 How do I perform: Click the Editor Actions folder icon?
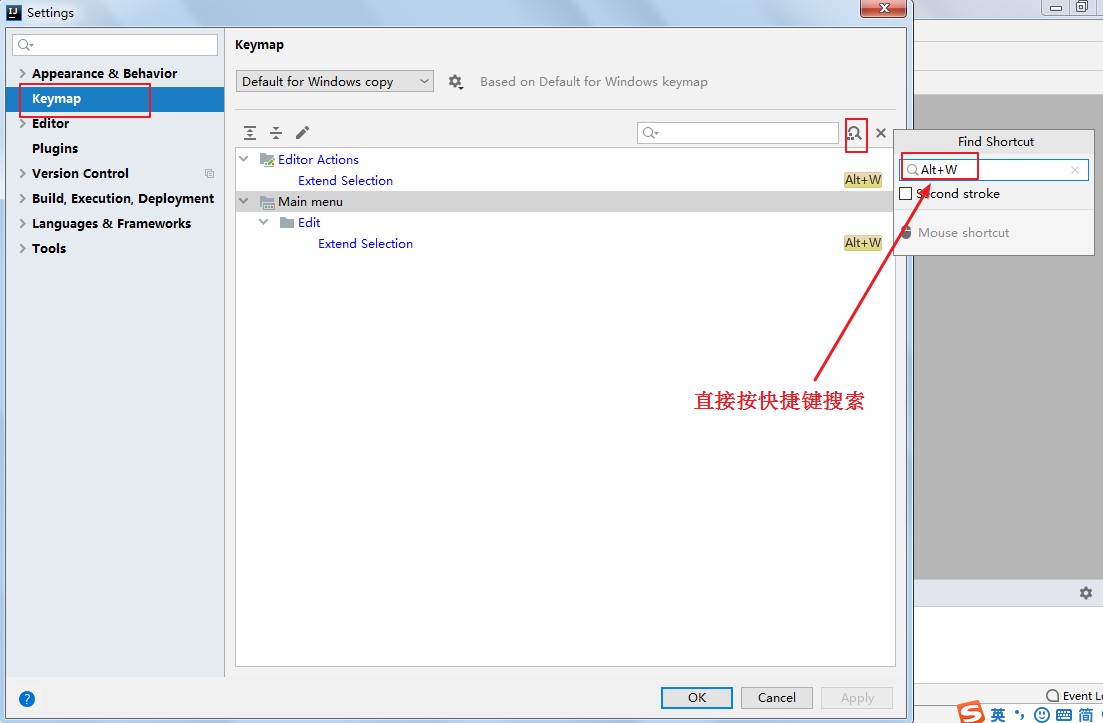(267, 160)
